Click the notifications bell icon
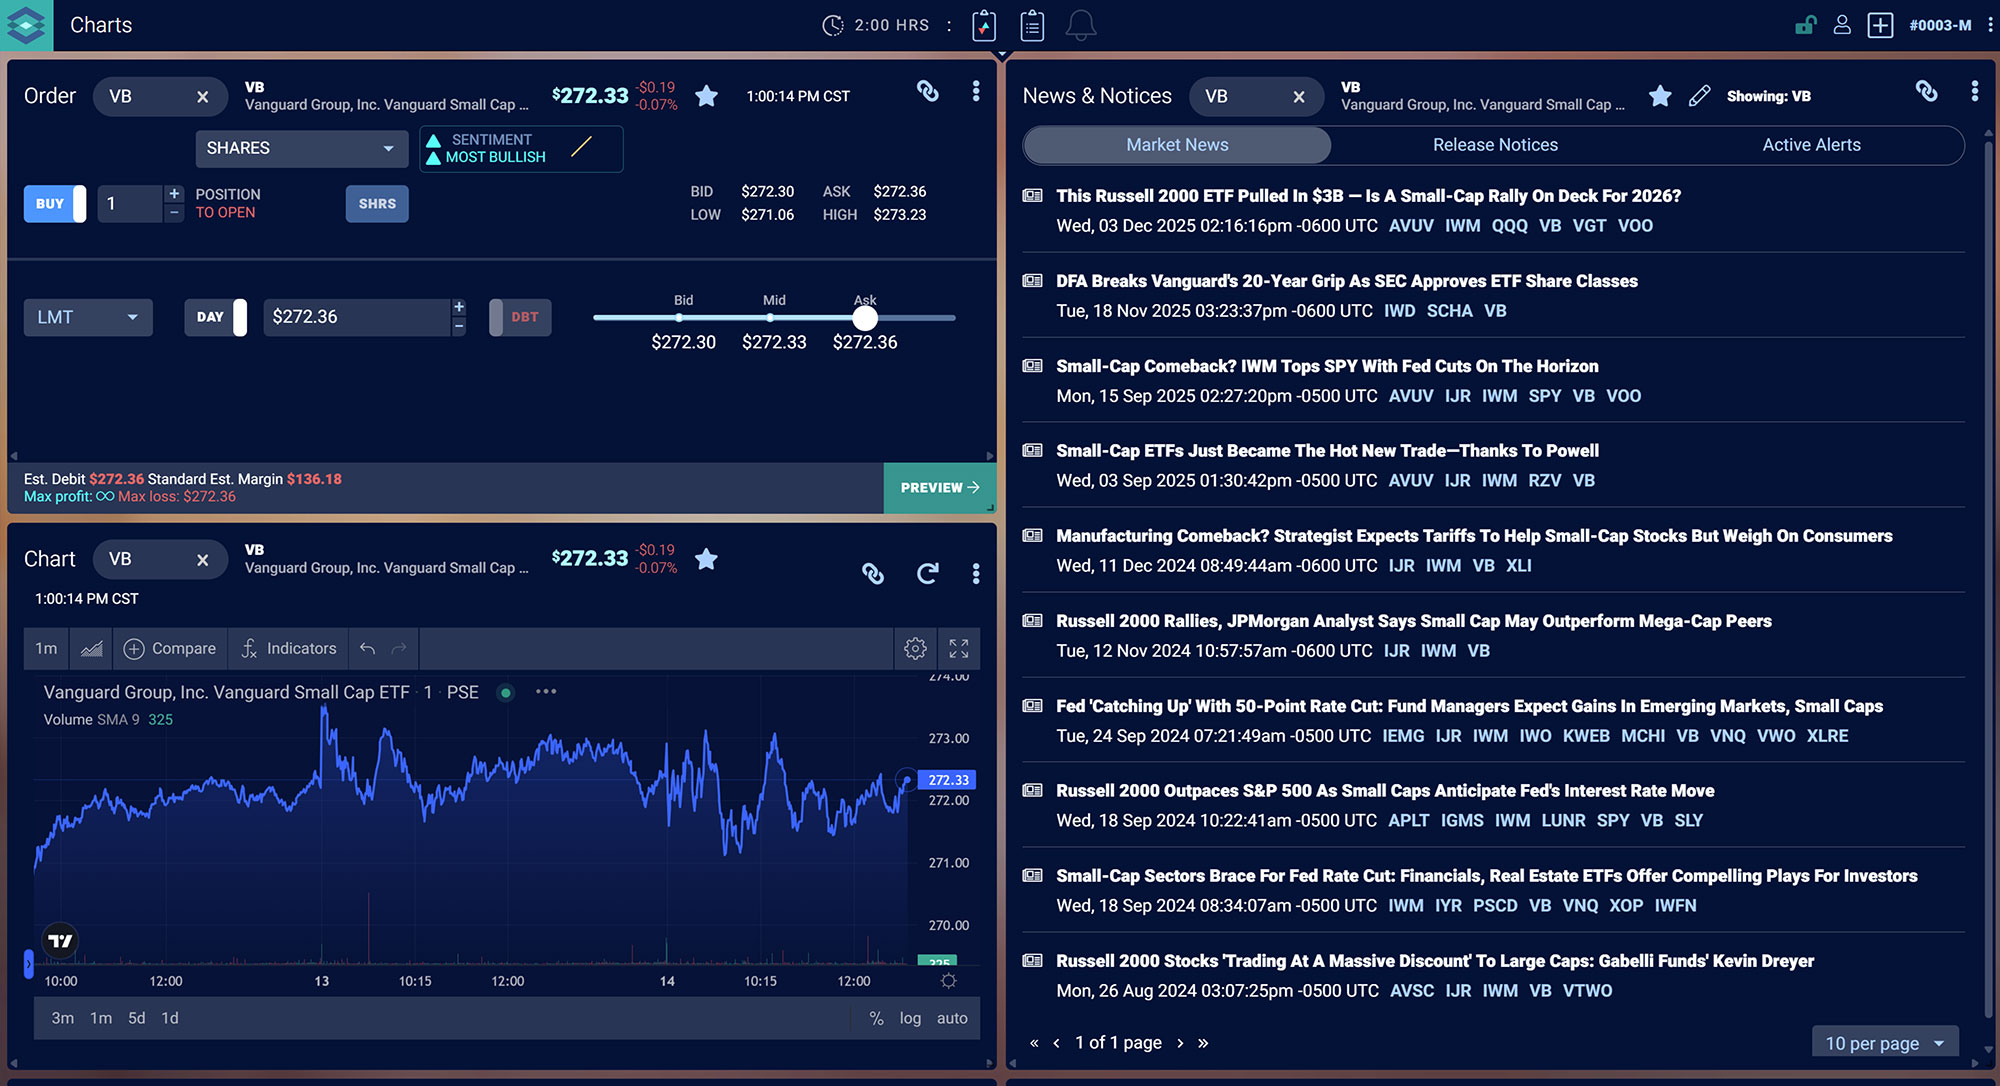2000x1086 pixels. pyautogui.click(x=1080, y=26)
